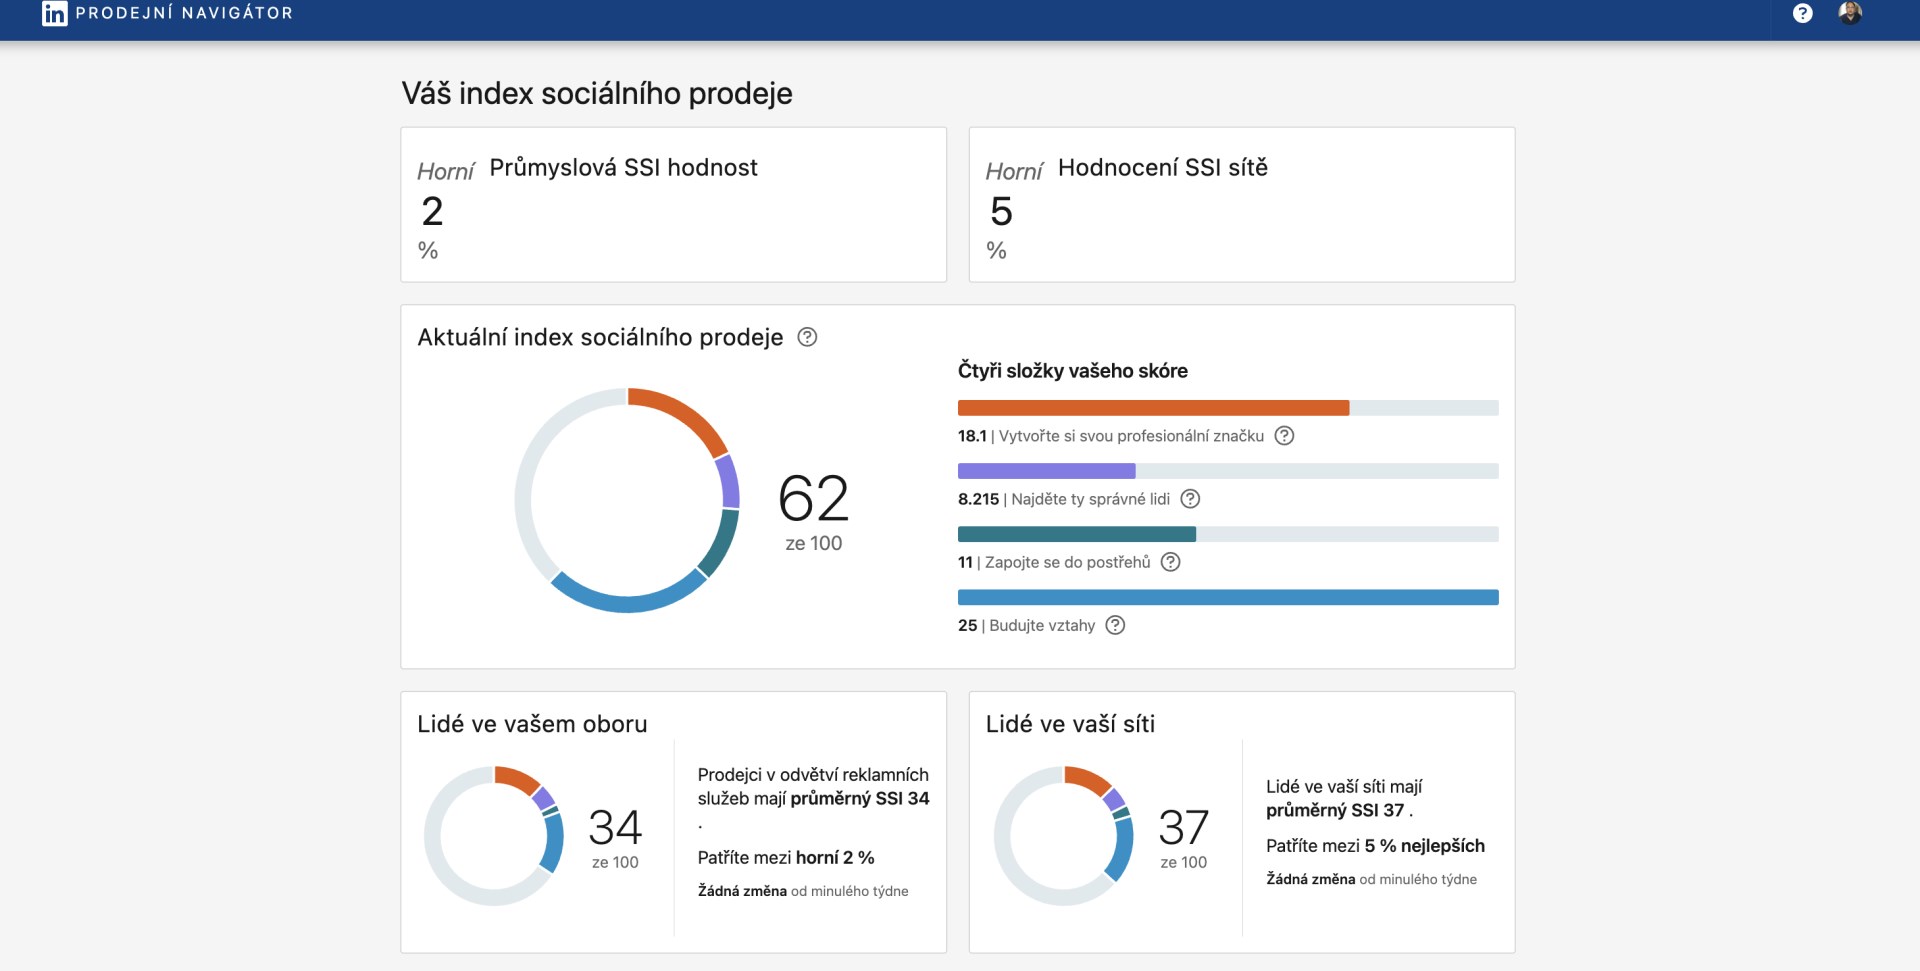The image size is (1920, 971).
Task: Click help icon for Vytvořte si svou profesionální značku
Action: tap(1284, 436)
